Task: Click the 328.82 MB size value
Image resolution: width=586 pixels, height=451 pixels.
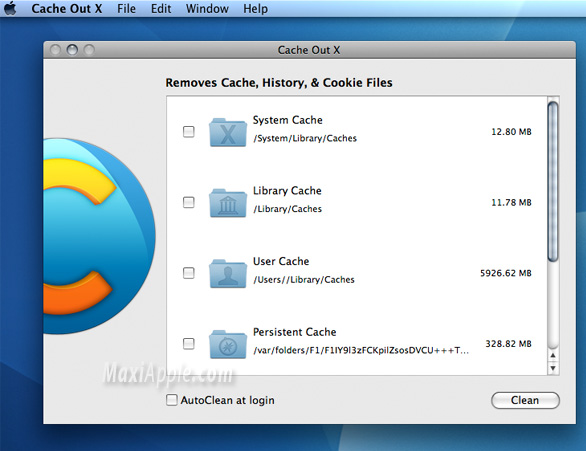Action: point(508,343)
